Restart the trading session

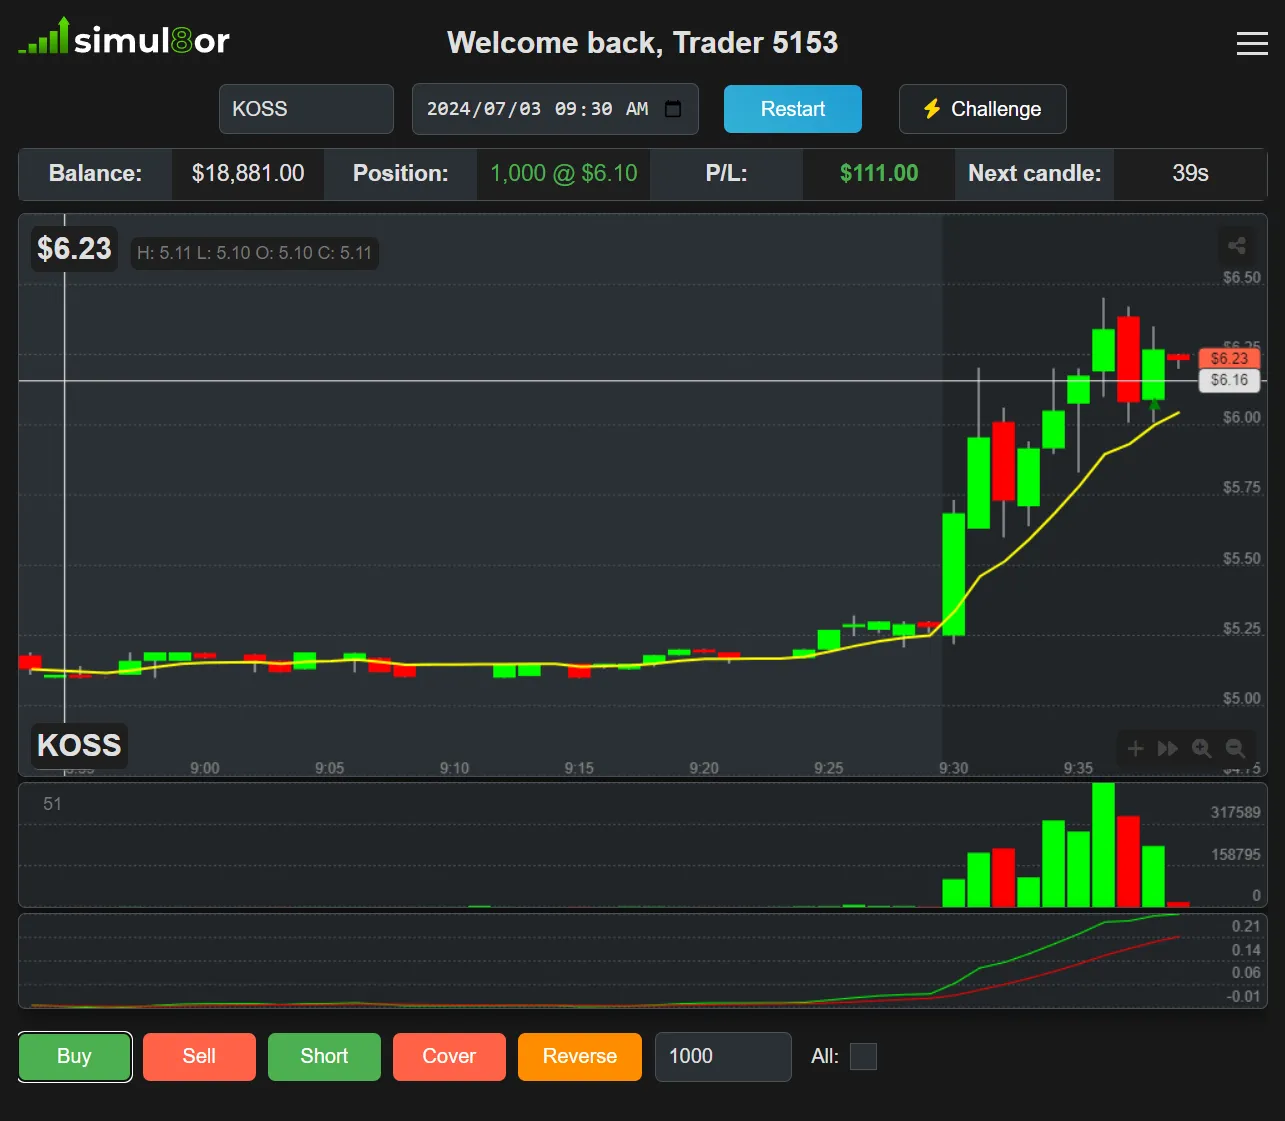(x=792, y=109)
